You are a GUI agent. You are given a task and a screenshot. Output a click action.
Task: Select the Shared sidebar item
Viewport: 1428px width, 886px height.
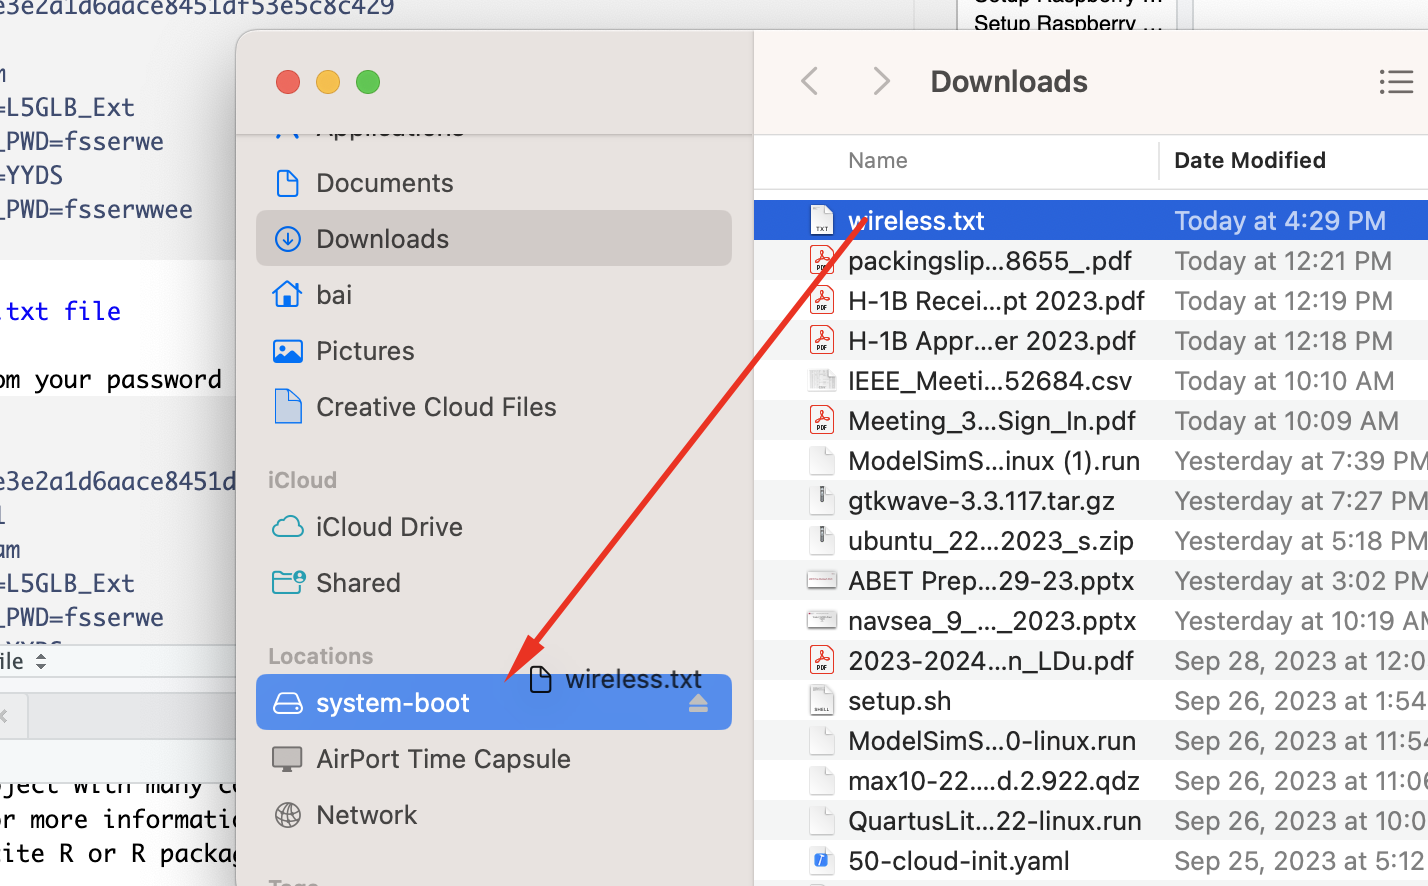click(x=358, y=583)
